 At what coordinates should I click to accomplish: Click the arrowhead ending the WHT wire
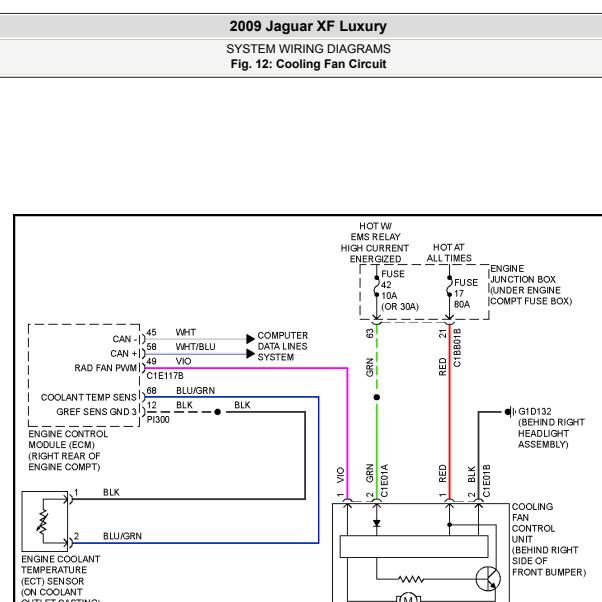pos(250,339)
